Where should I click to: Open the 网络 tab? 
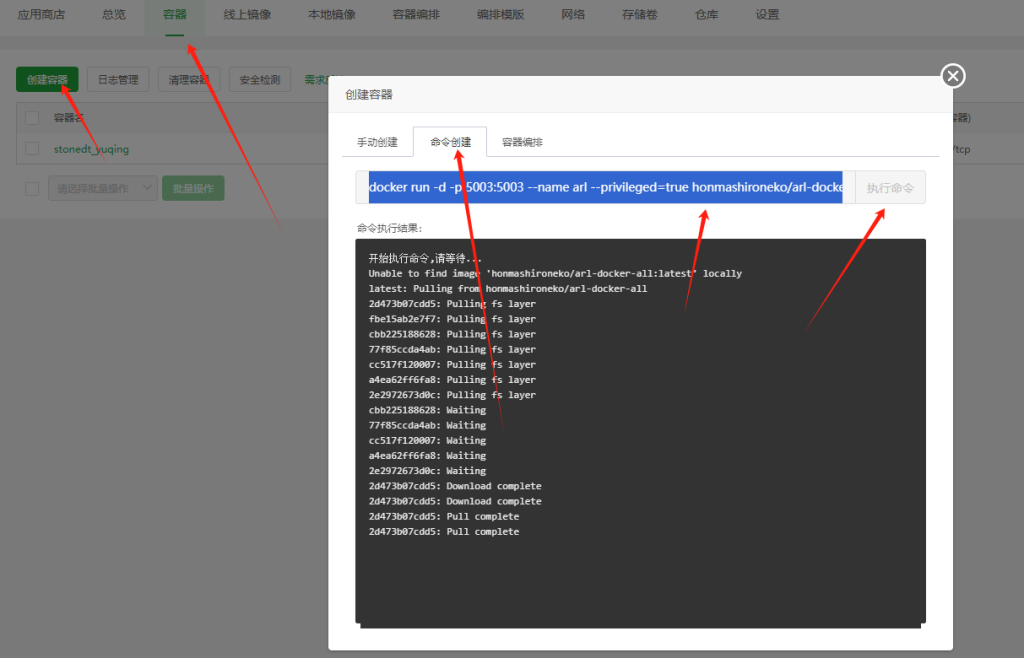[573, 14]
